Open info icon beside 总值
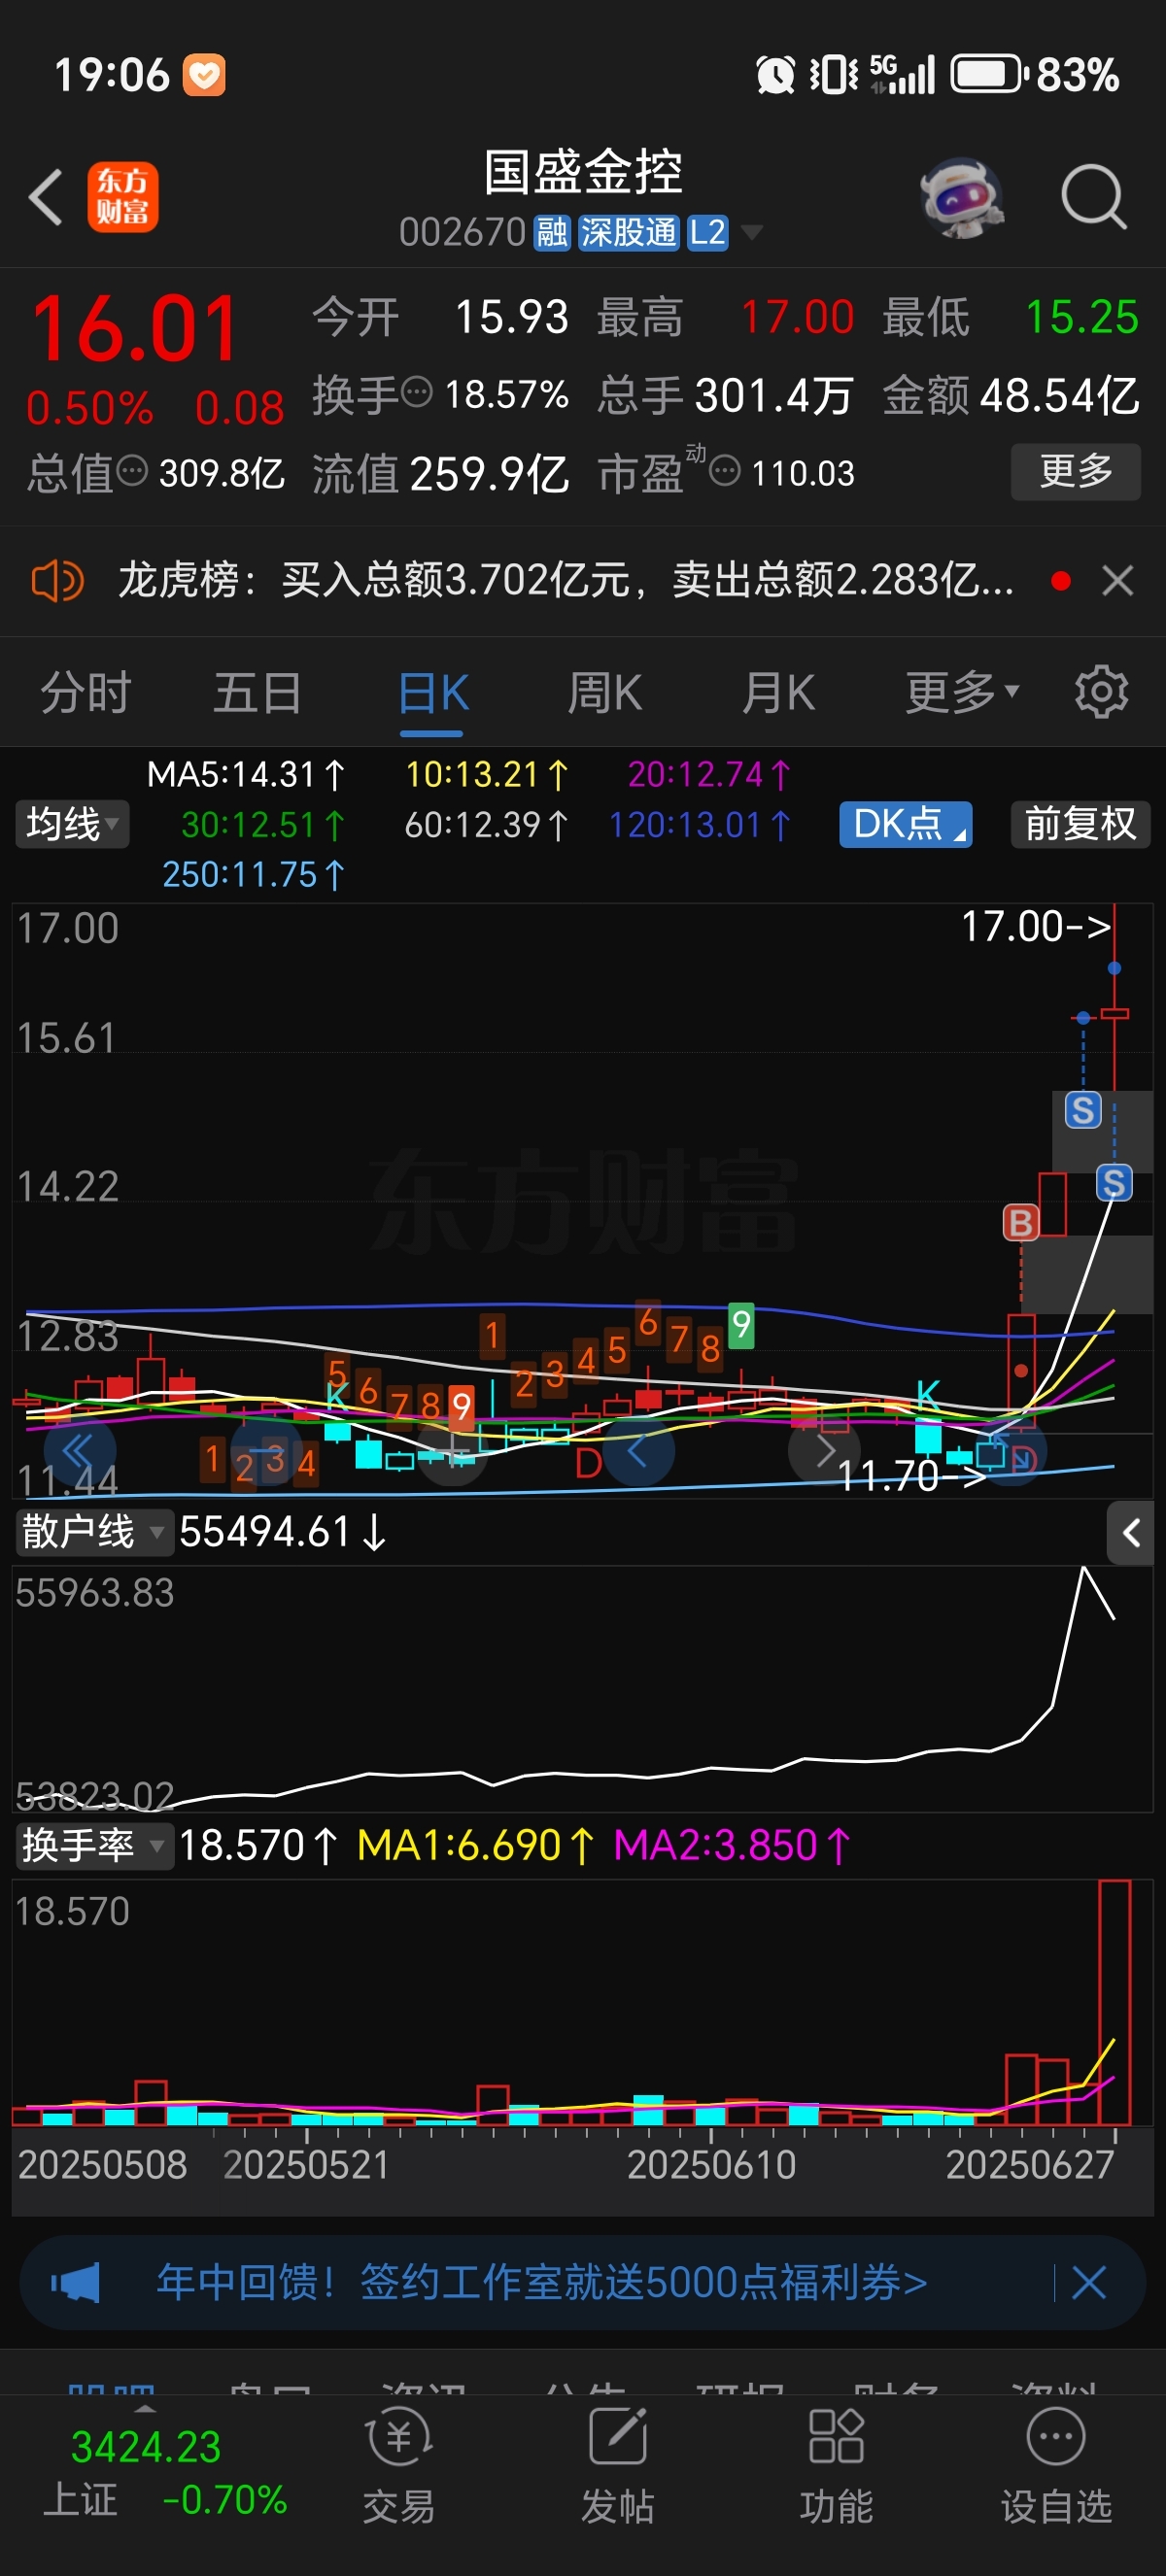Screen dimensions: 1166x2576 (x=132, y=470)
